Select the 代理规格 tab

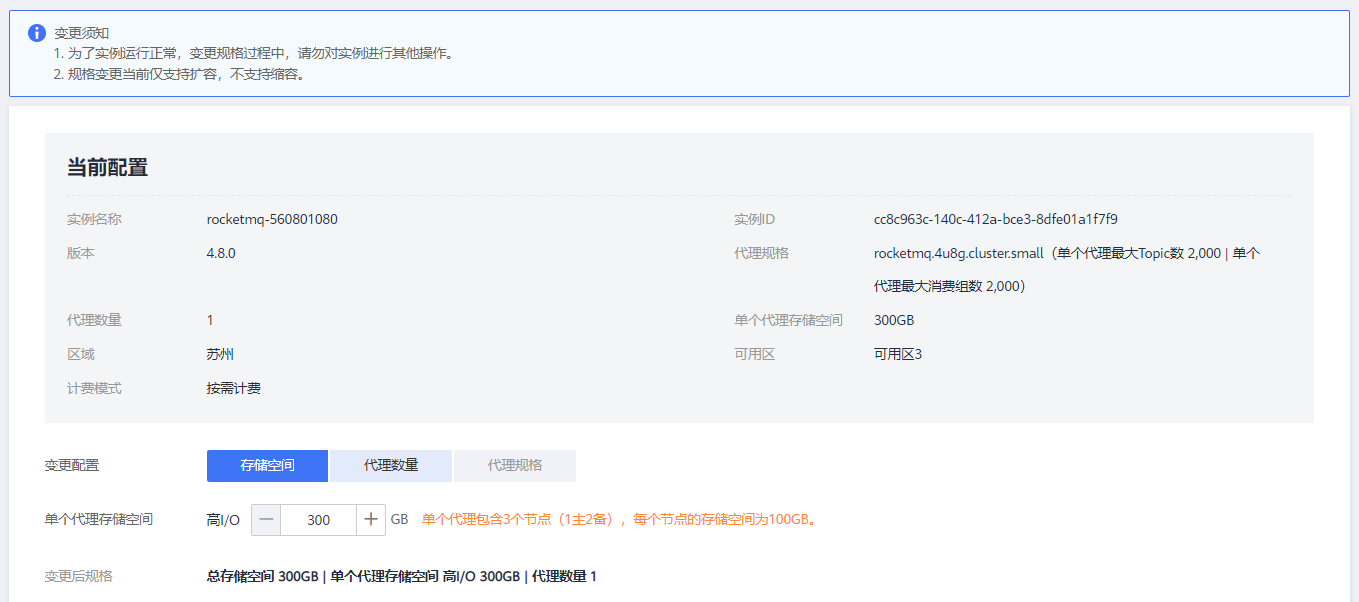515,466
